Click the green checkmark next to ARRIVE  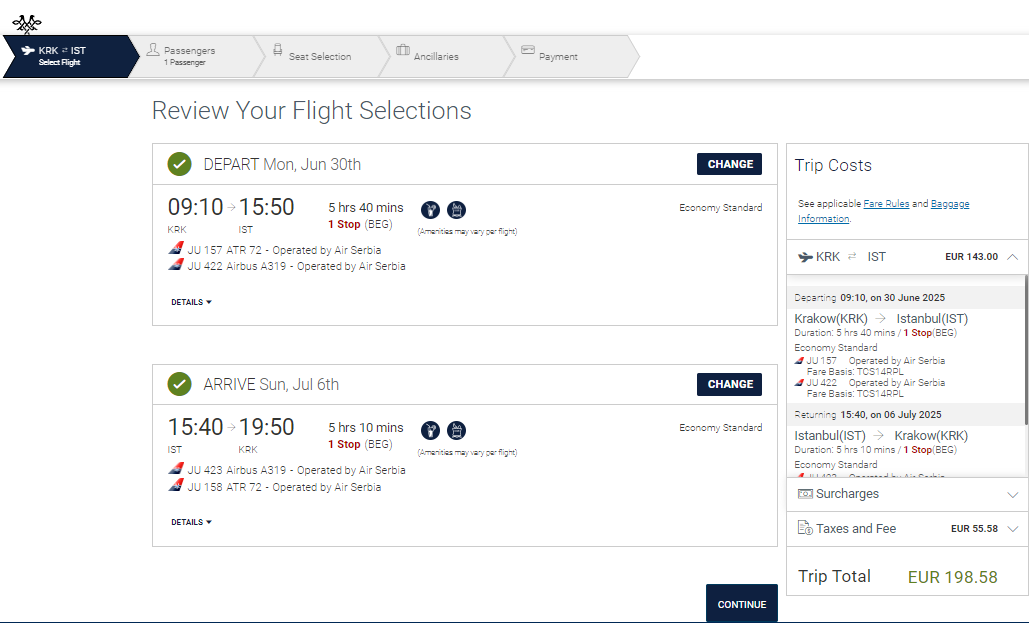tap(179, 384)
